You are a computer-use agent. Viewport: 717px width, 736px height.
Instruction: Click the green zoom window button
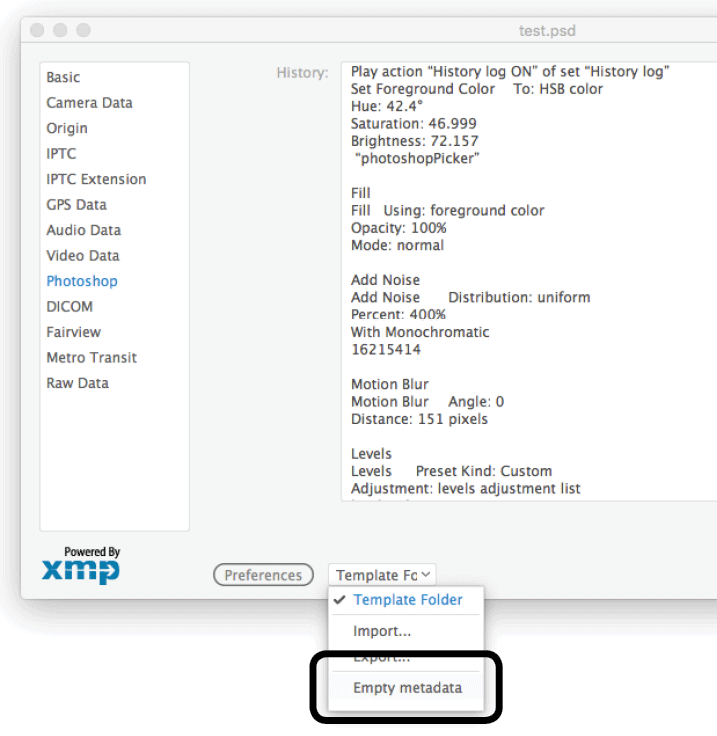[x=84, y=30]
